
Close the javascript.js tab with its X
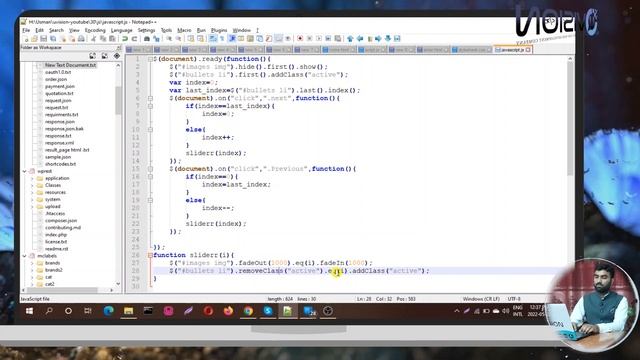click(x=528, y=50)
